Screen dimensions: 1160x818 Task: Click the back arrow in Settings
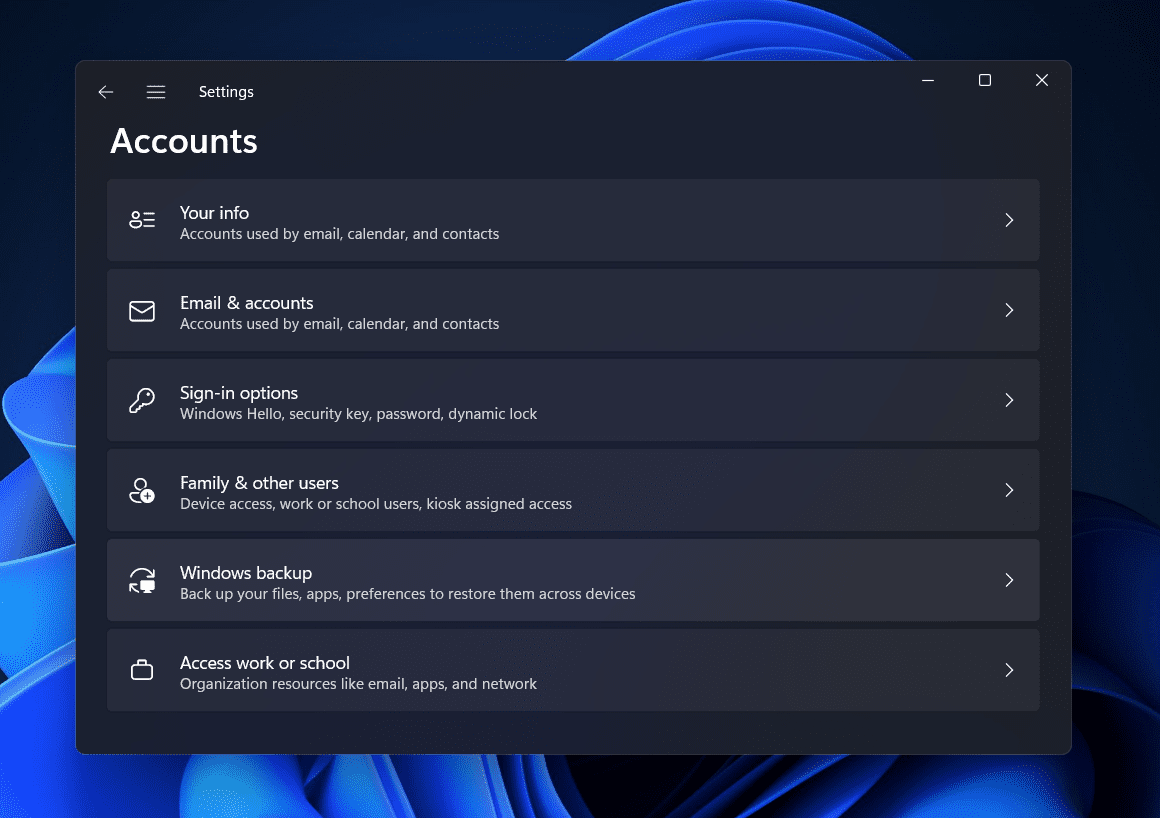tap(105, 91)
